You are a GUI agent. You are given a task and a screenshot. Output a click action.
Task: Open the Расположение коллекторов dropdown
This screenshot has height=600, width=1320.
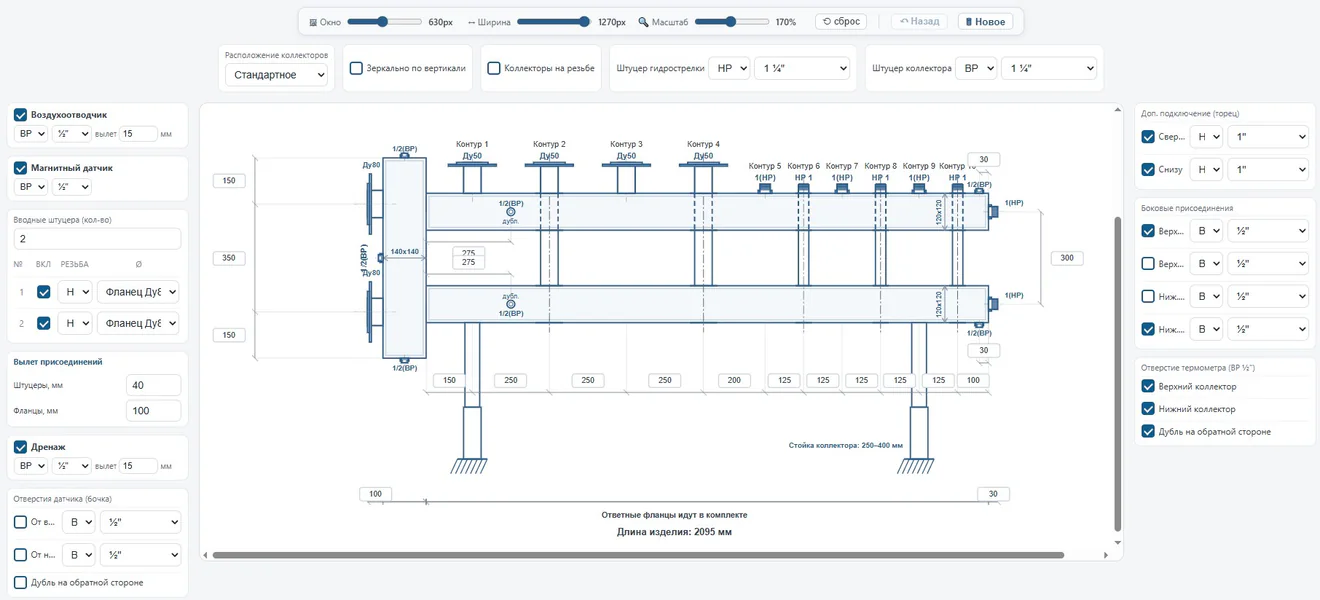276,74
